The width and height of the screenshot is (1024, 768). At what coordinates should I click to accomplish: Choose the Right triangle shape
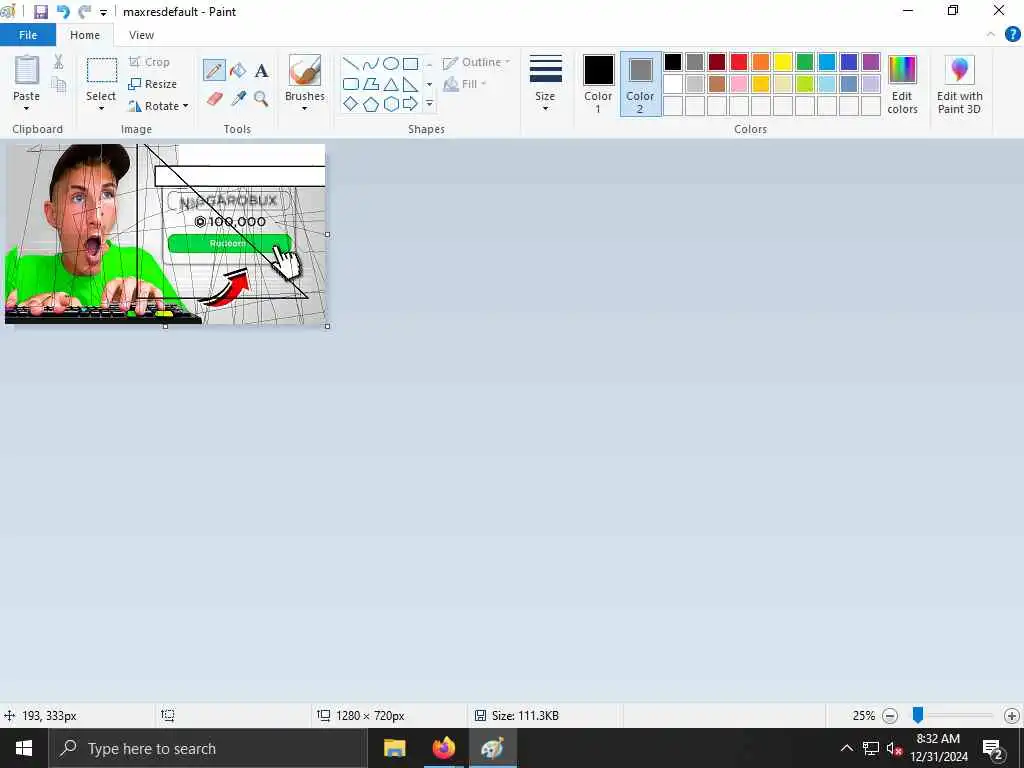coord(410,84)
